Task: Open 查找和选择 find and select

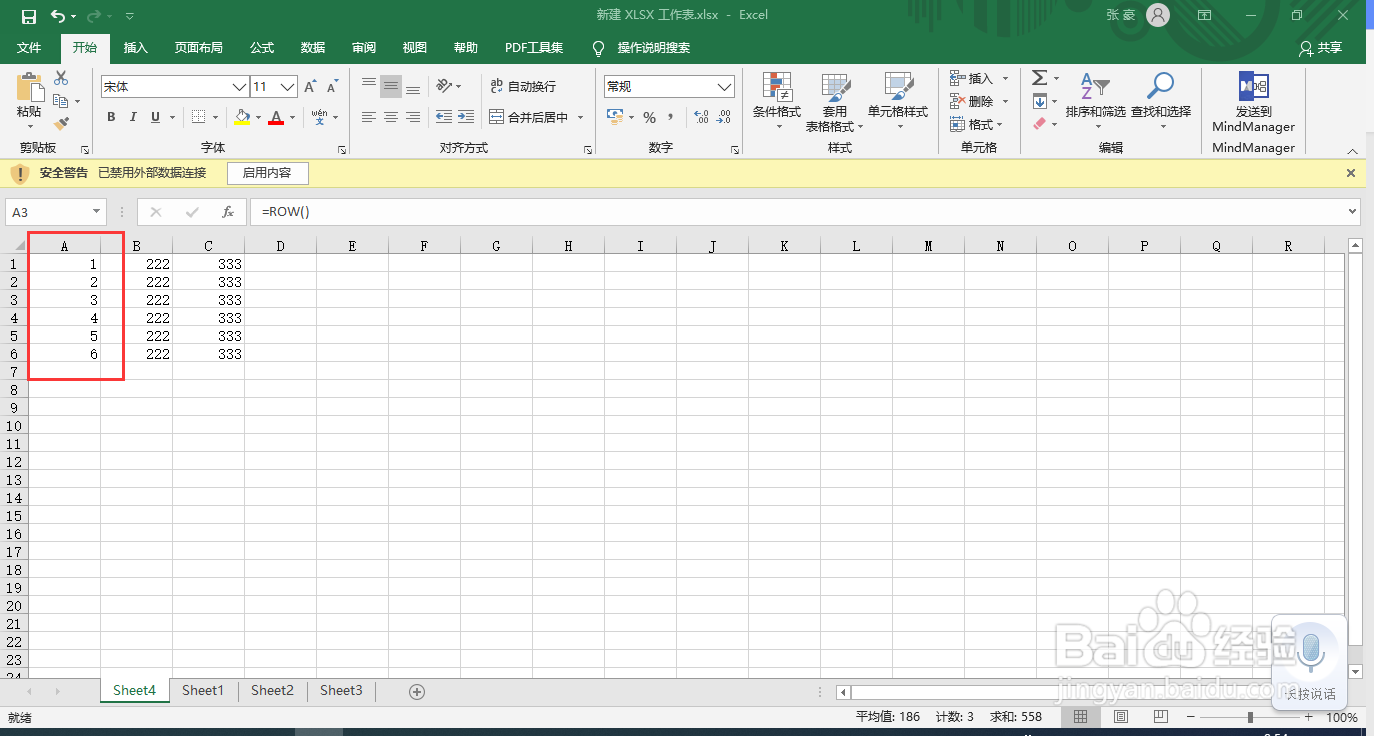Action: pyautogui.click(x=1161, y=102)
